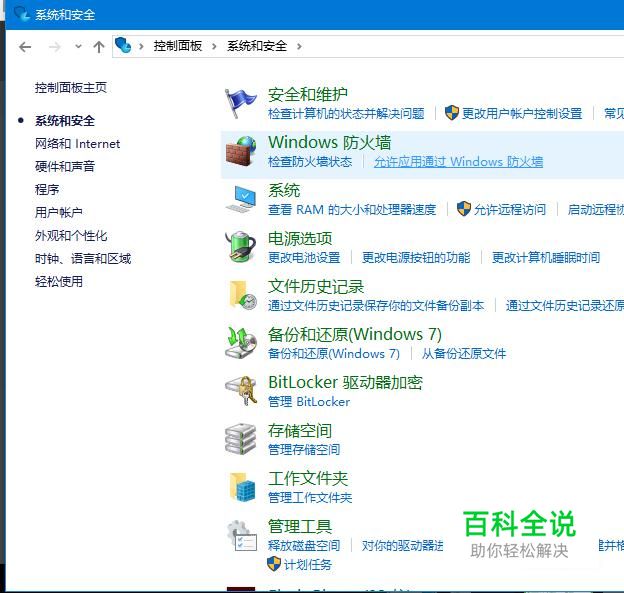Open the 安全和维护 heading

(x=308, y=95)
